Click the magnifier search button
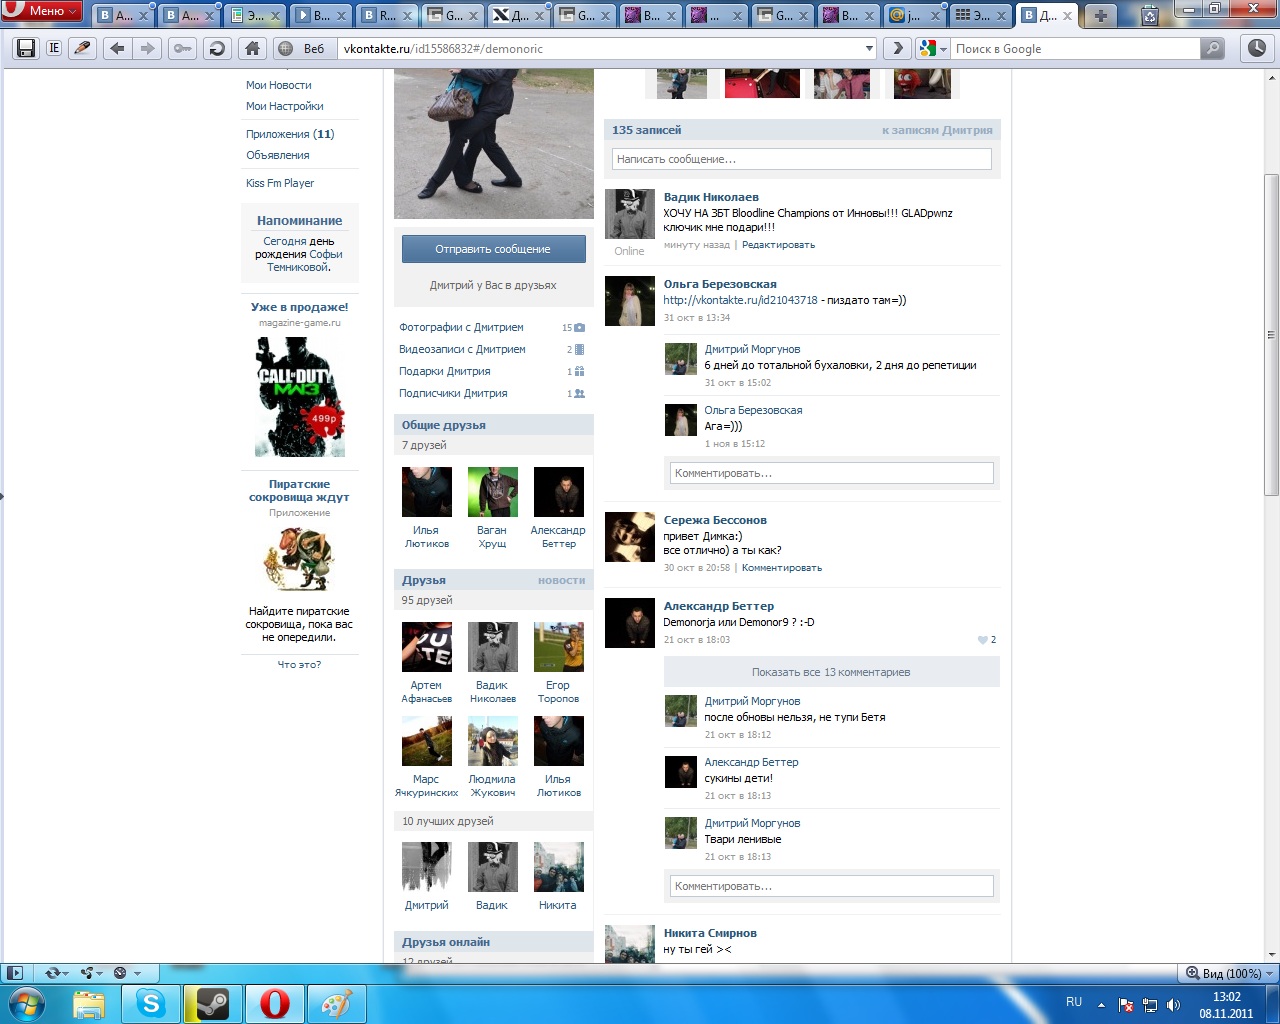1280x1024 pixels. pyautogui.click(x=1212, y=48)
